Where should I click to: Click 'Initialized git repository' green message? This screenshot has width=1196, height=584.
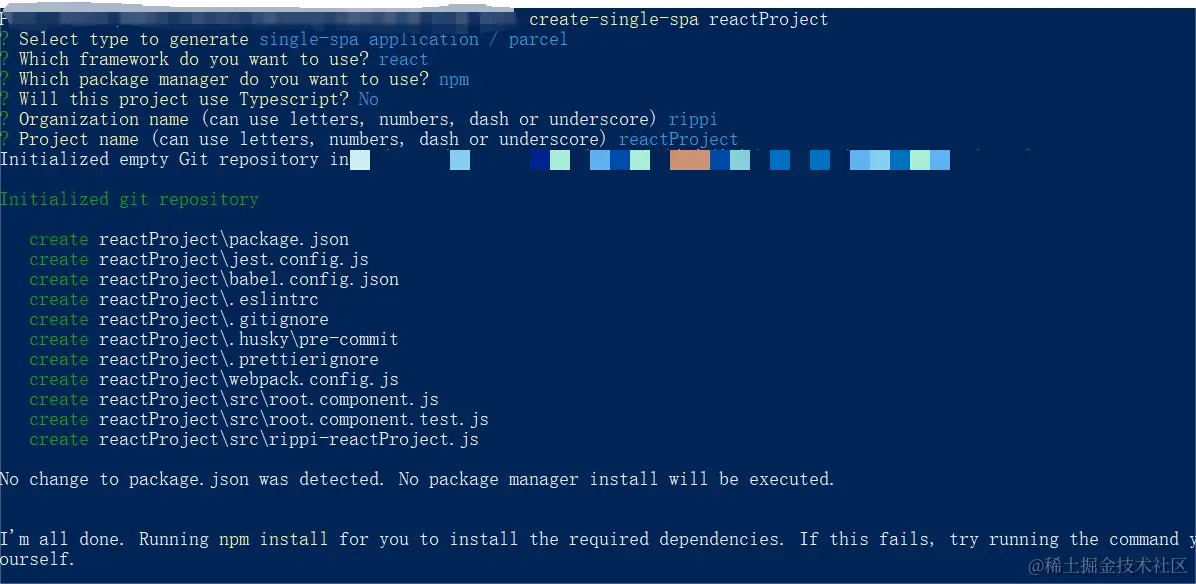pos(129,200)
